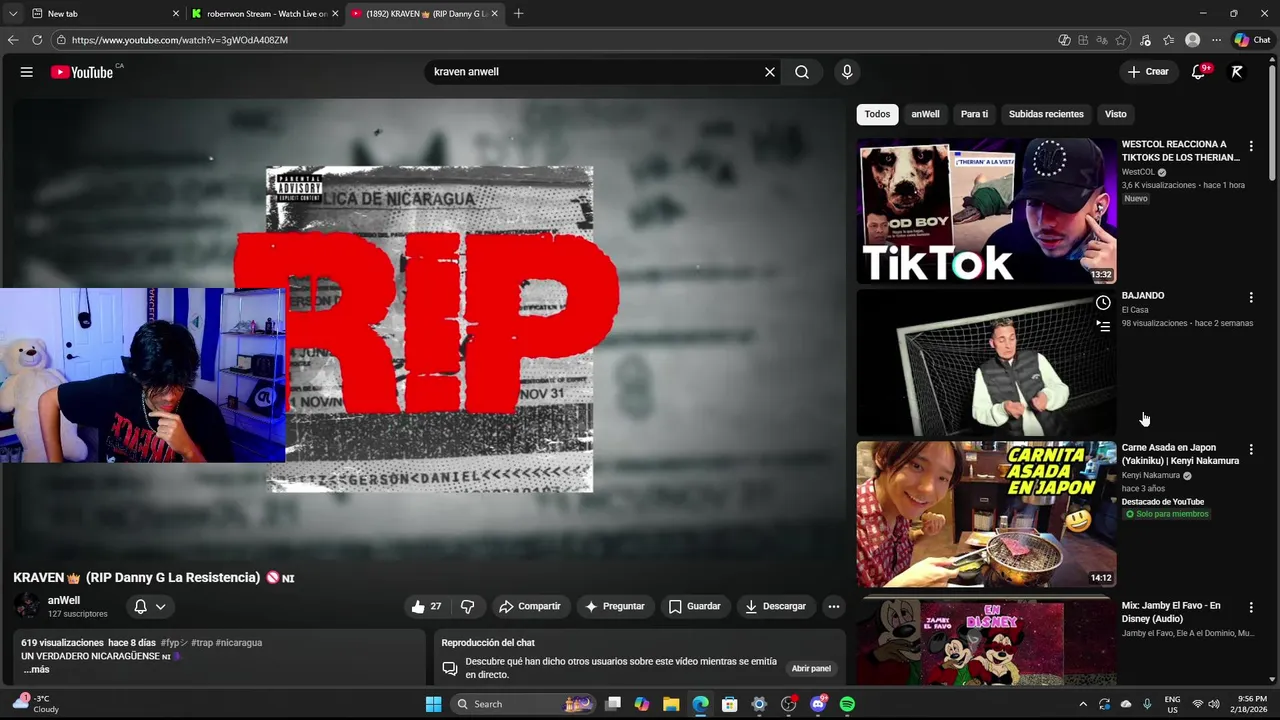The width and height of the screenshot is (1280, 720).
Task: Select the Todos filter chip
Action: click(x=877, y=114)
